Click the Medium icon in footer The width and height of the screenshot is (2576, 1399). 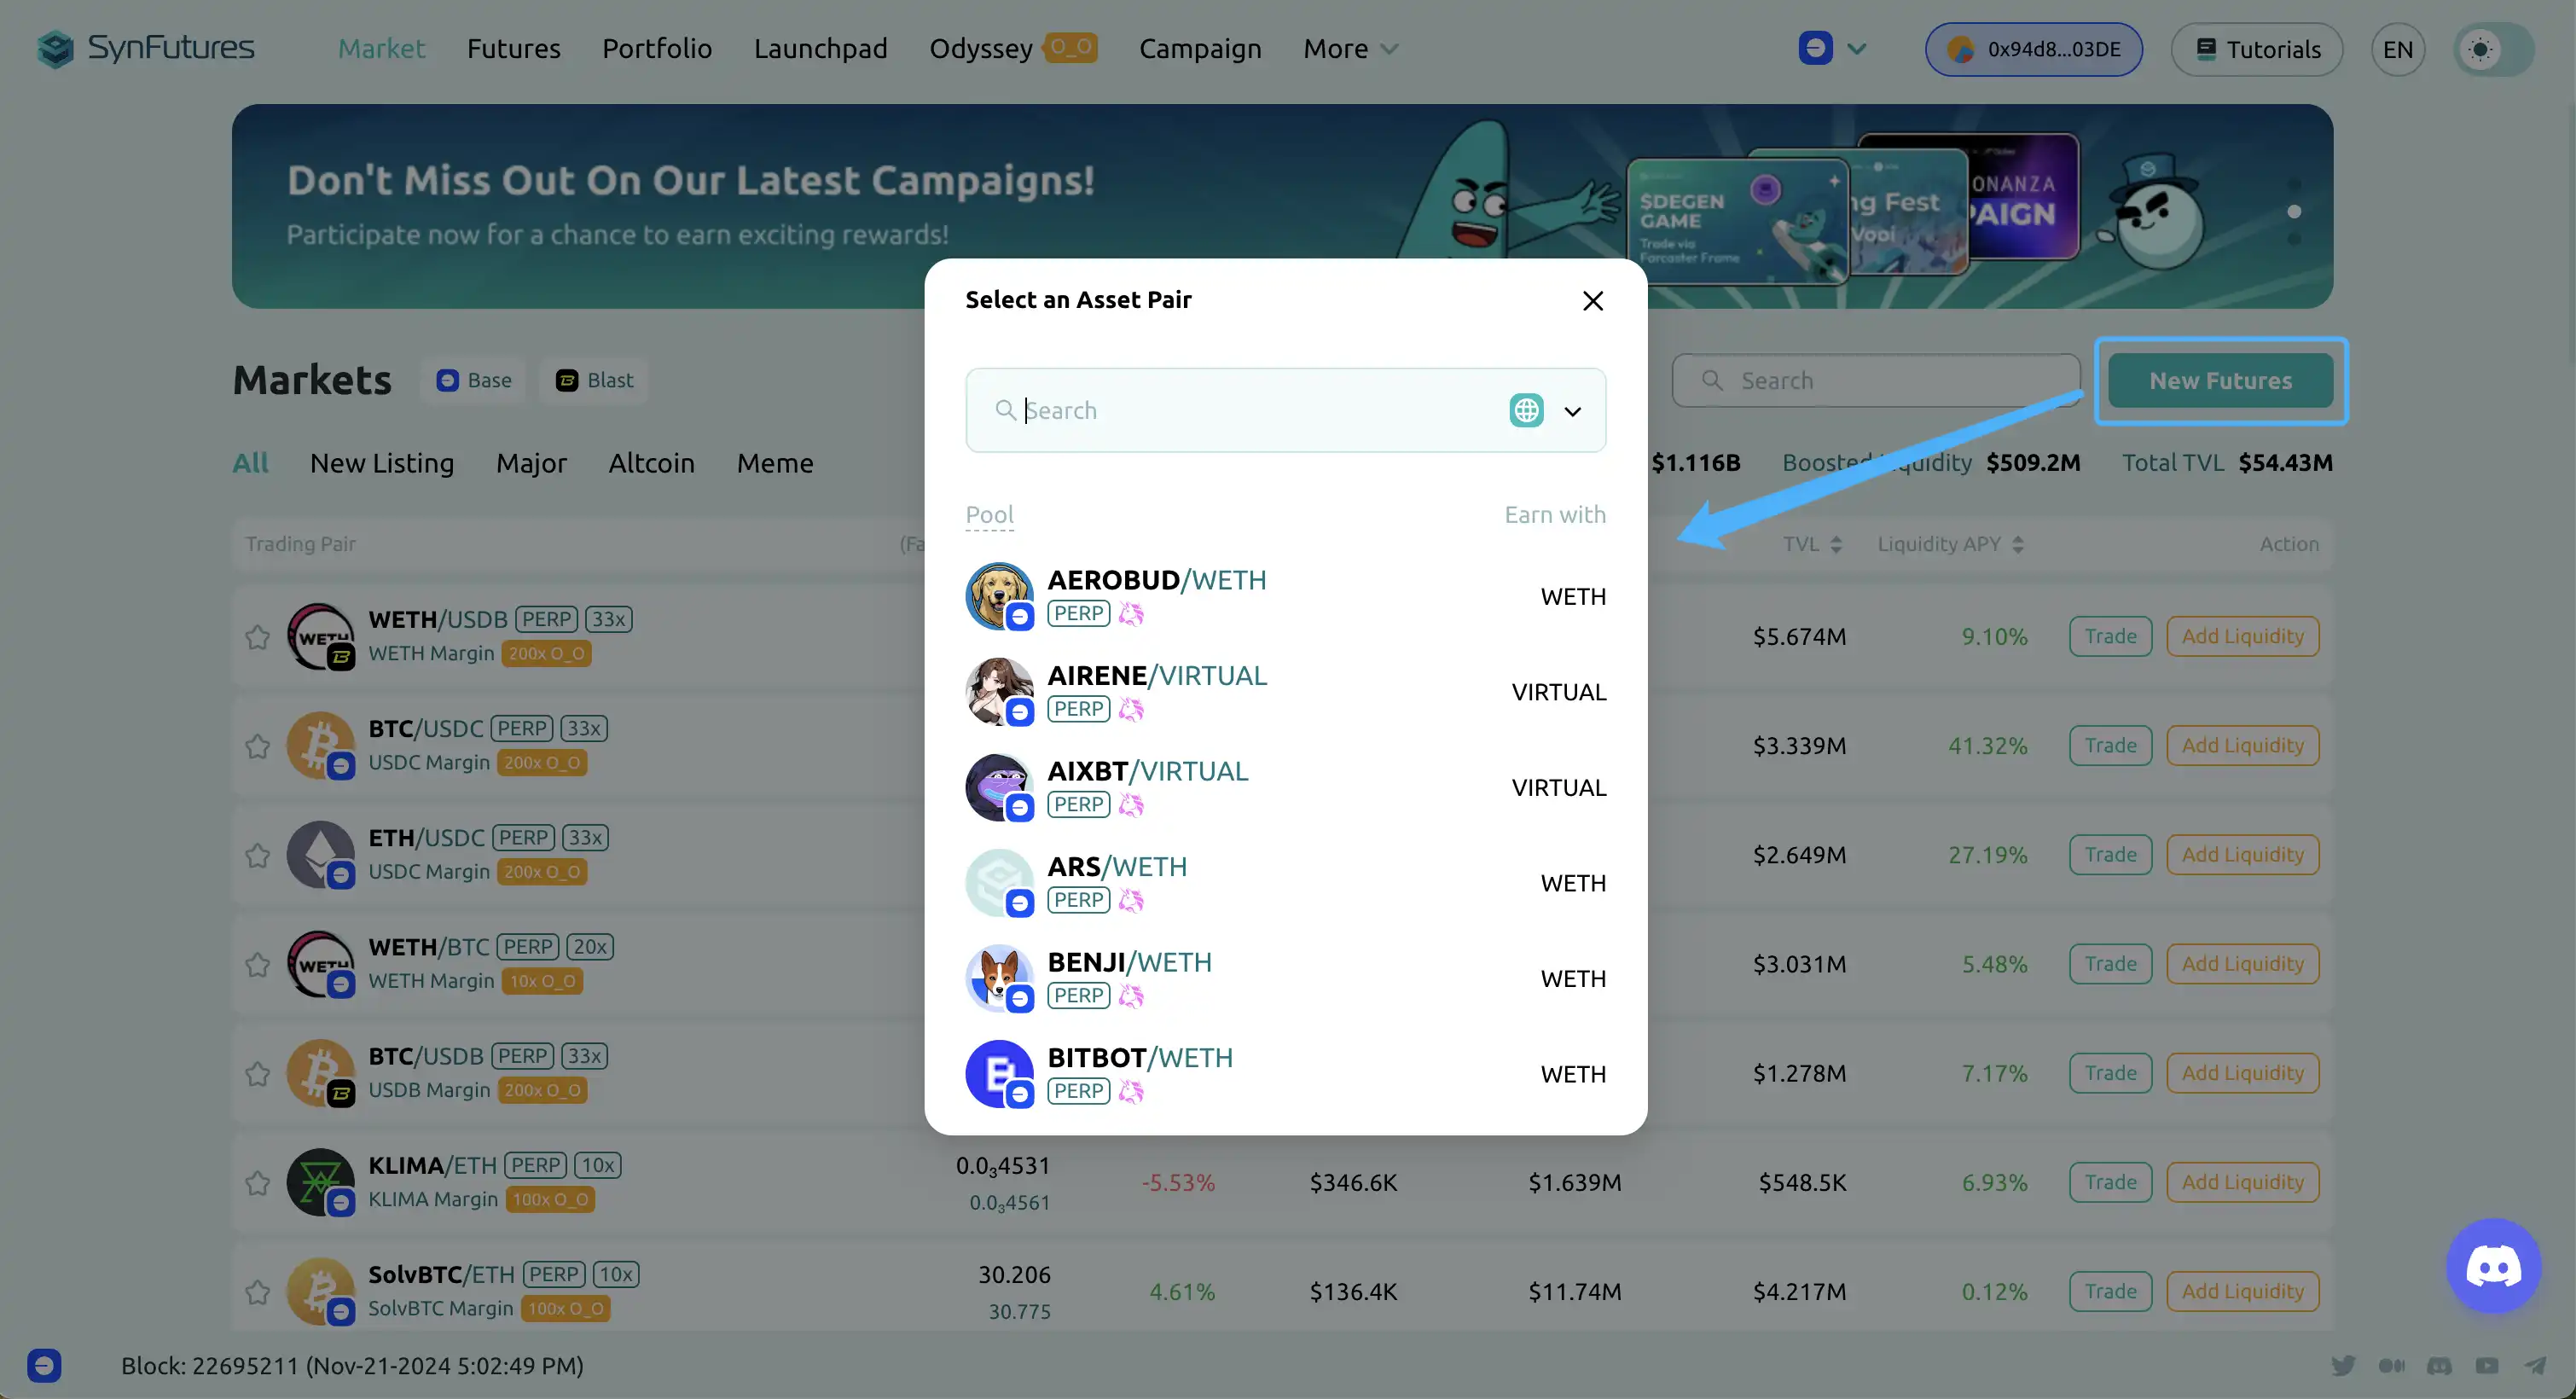click(x=2391, y=1366)
